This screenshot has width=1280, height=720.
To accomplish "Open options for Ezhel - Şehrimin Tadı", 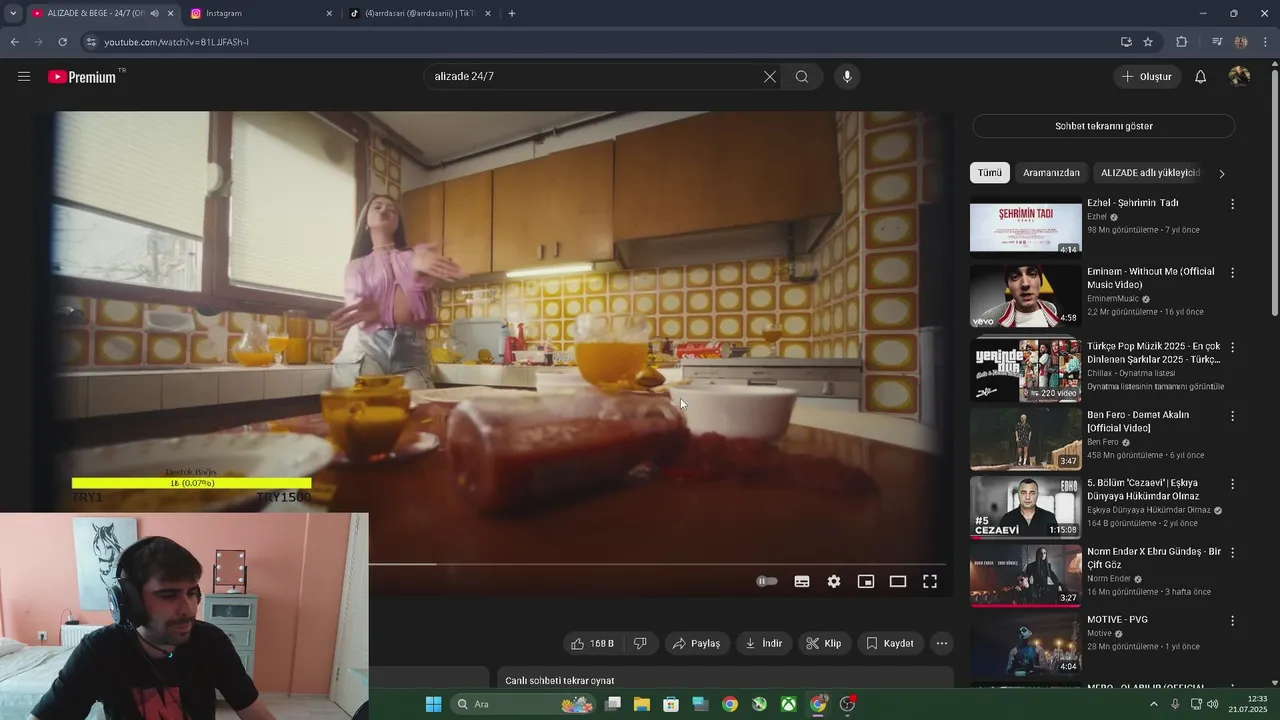I will [1232, 204].
